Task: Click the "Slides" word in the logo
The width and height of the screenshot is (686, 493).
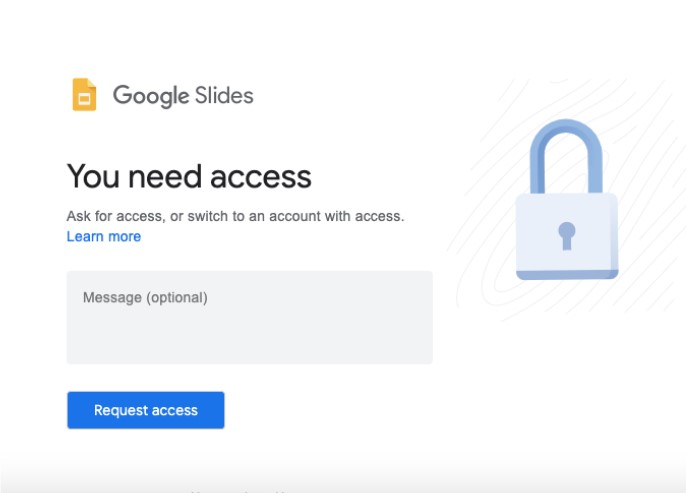Action: (x=224, y=96)
